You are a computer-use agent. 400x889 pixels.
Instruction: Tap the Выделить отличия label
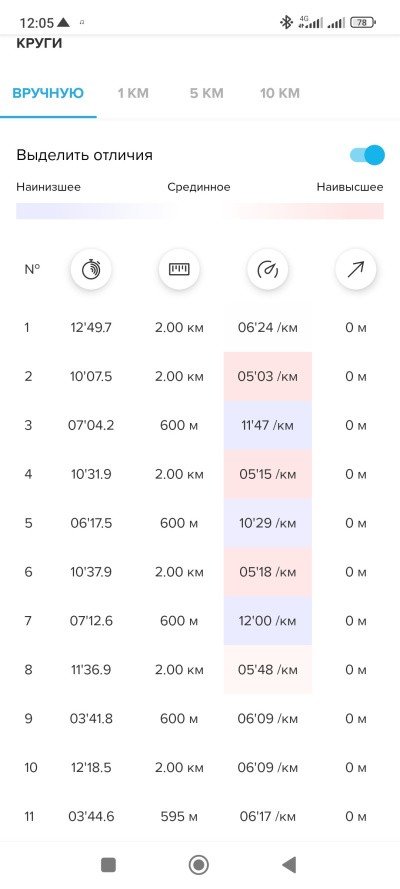(84, 155)
